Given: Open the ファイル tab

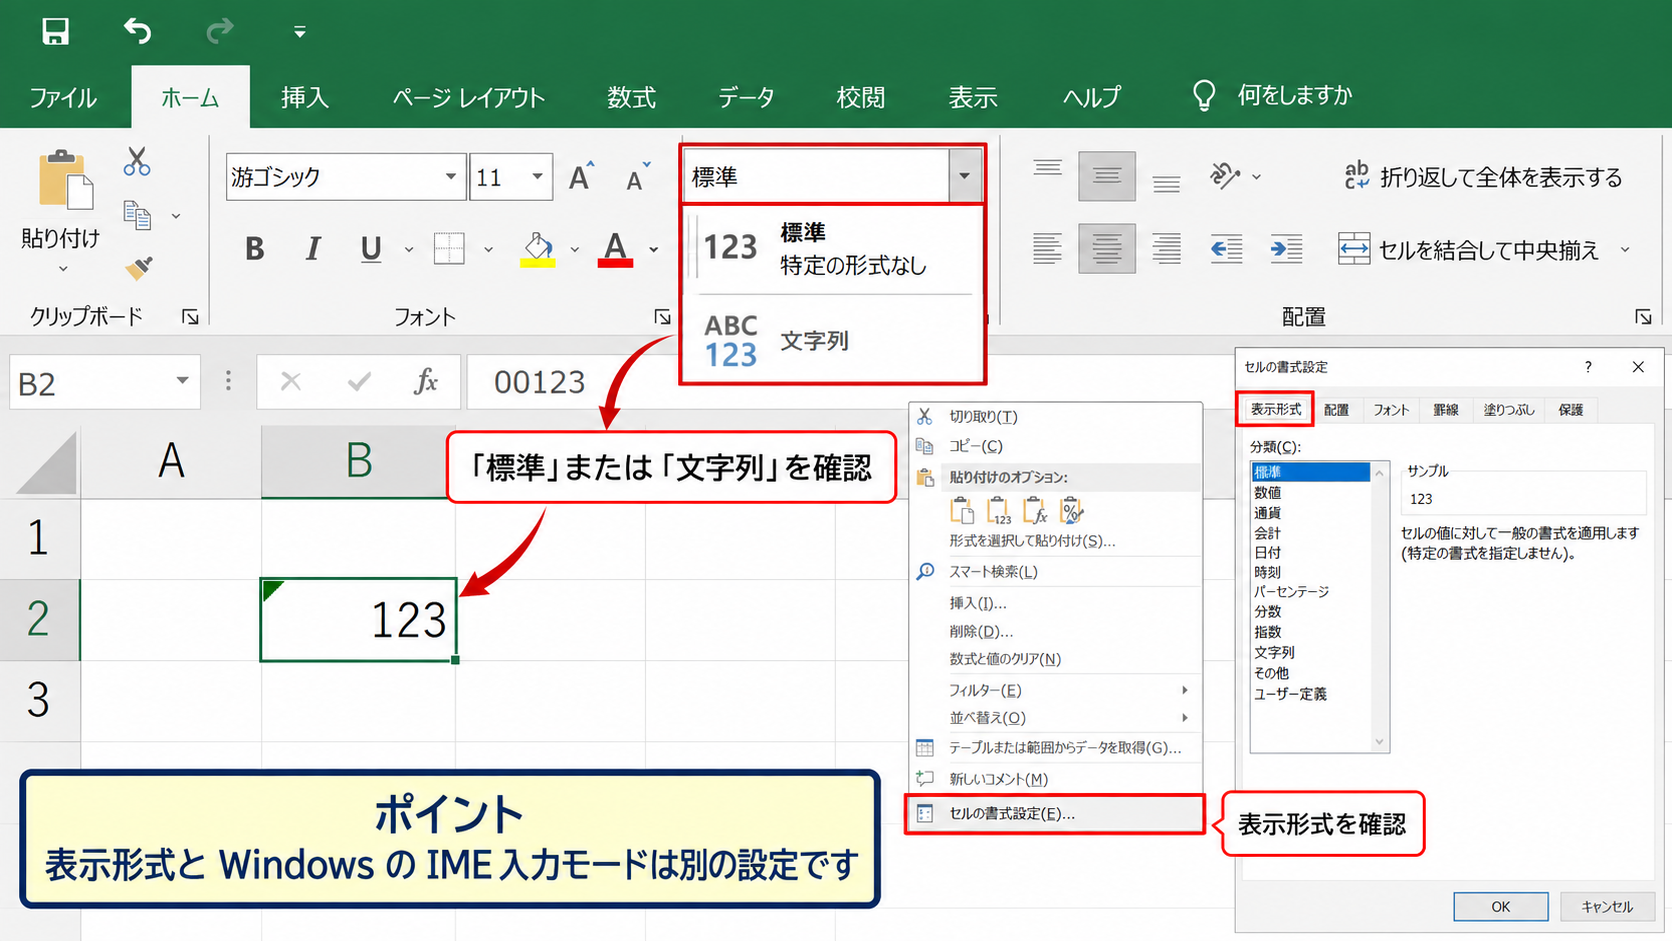Looking at the screenshot, I should pyautogui.click(x=63, y=97).
